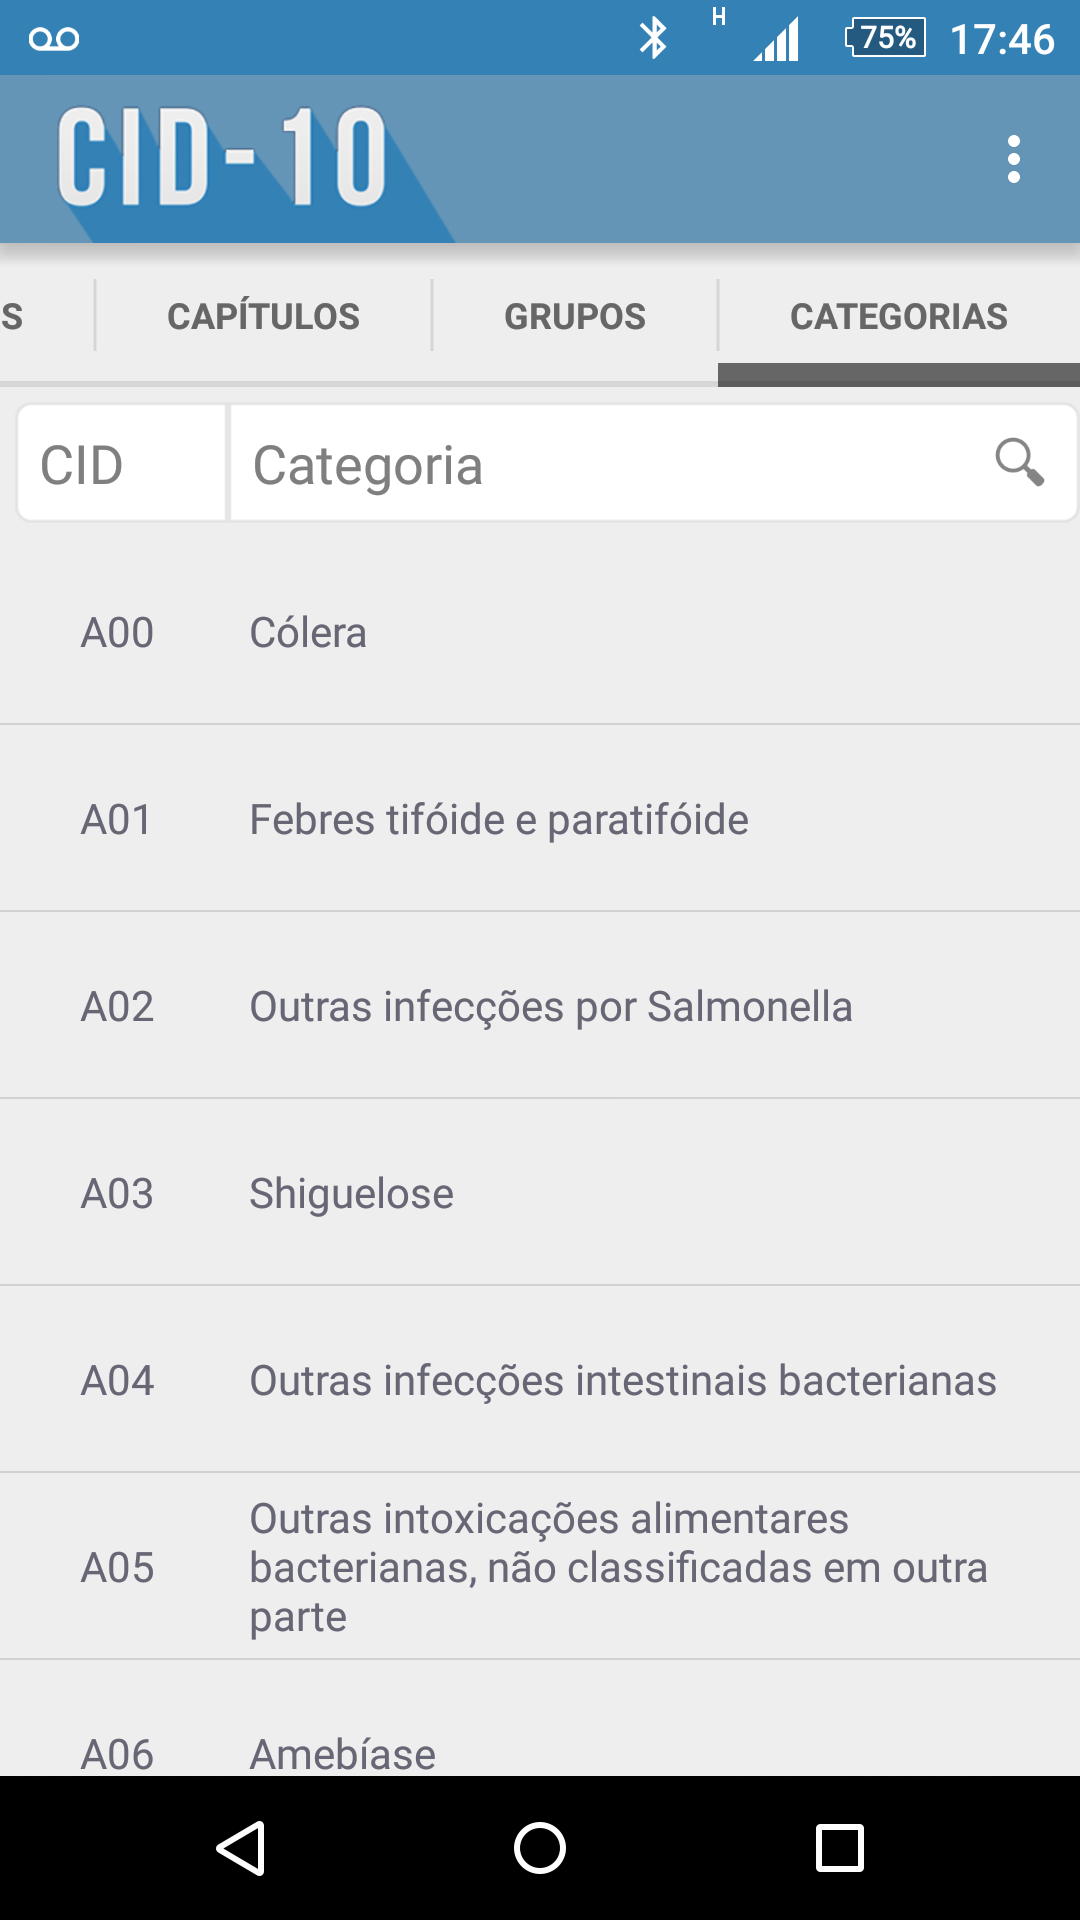The image size is (1080, 1920).
Task: Tap the Bluetooth status bar icon
Action: coord(653,38)
